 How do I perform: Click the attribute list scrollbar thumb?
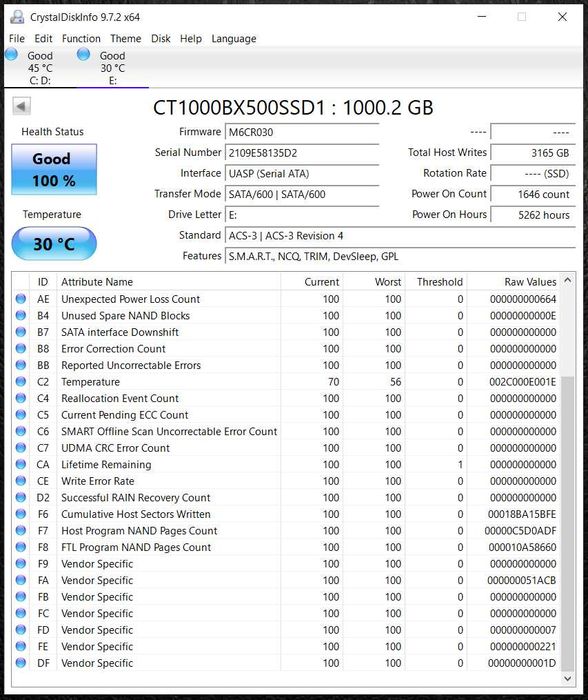tap(567, 524)
